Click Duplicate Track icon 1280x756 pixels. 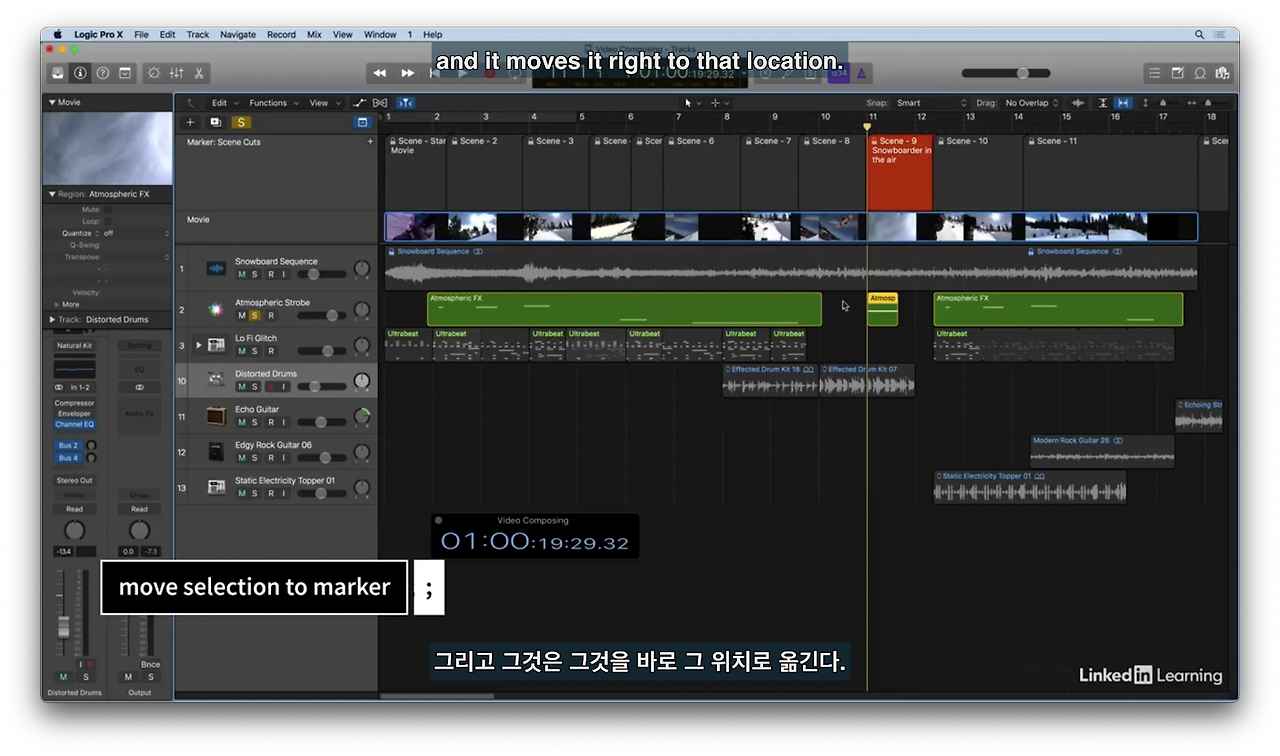[x=215, y=122]
